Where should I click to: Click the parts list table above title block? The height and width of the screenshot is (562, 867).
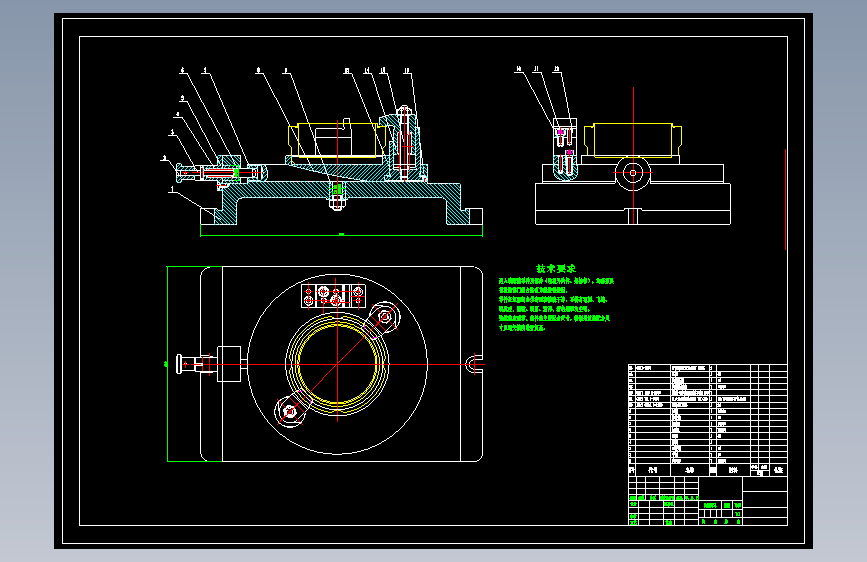(708, 420)
